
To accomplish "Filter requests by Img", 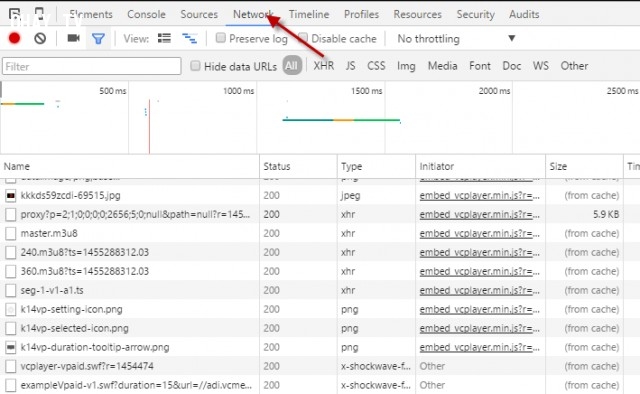I will click(x=406, y=66).
